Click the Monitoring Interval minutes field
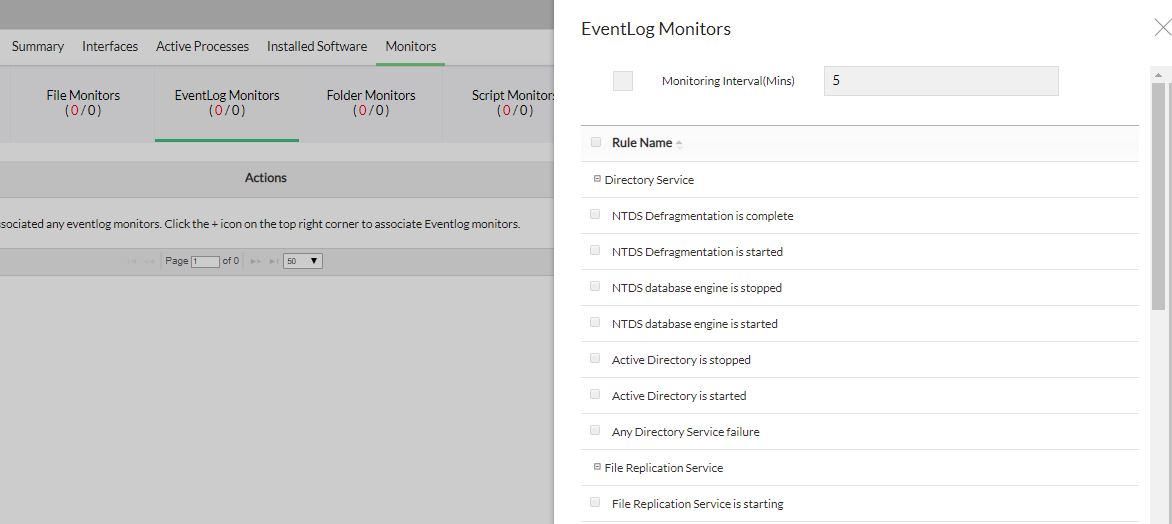The image size is (1172, 524). [940, 81]
